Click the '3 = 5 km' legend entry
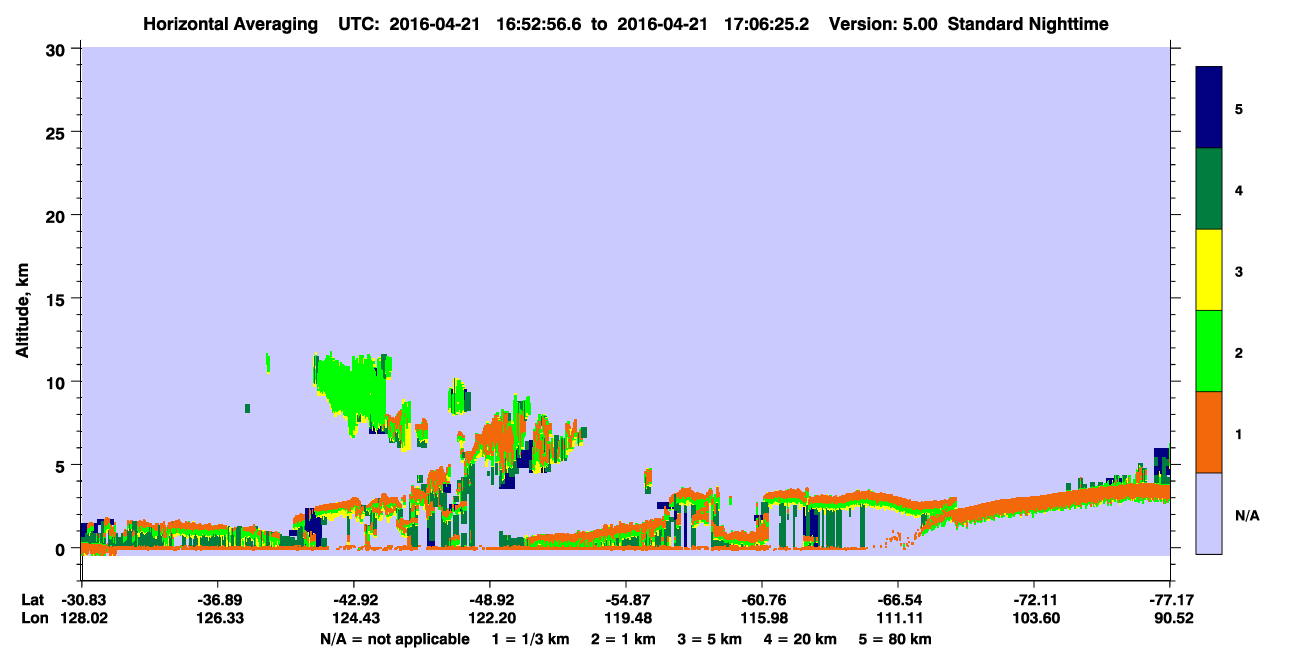The width and height of the screenshot is (1300, 667). (709, 639)
